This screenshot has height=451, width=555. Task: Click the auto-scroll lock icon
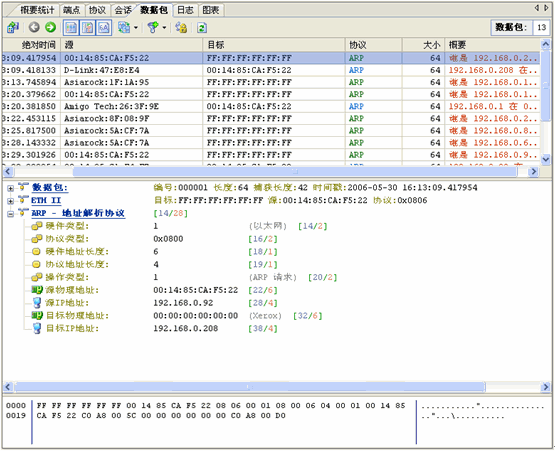click(x=181, y=27)
